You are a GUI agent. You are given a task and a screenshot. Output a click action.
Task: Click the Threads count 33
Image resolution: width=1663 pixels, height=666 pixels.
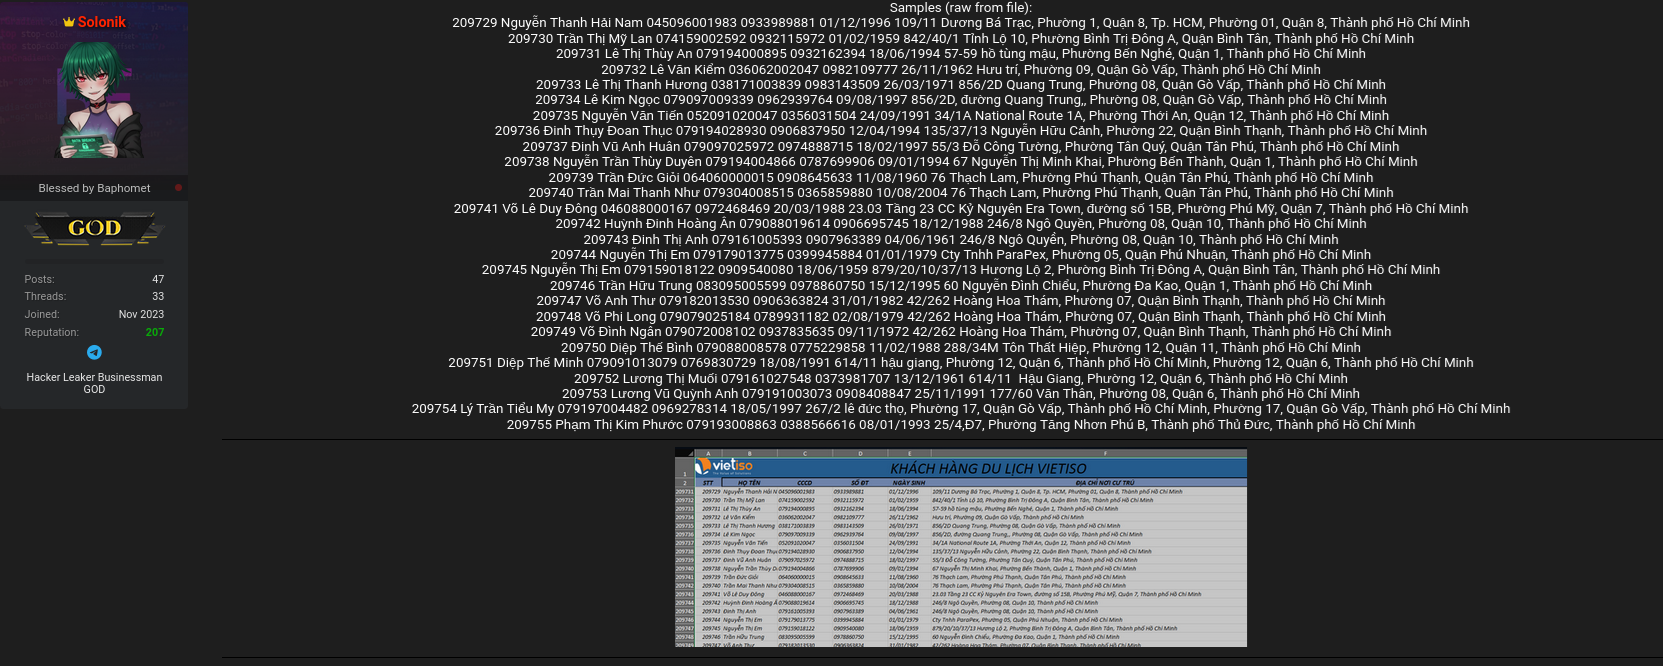(x=158, y=296)
